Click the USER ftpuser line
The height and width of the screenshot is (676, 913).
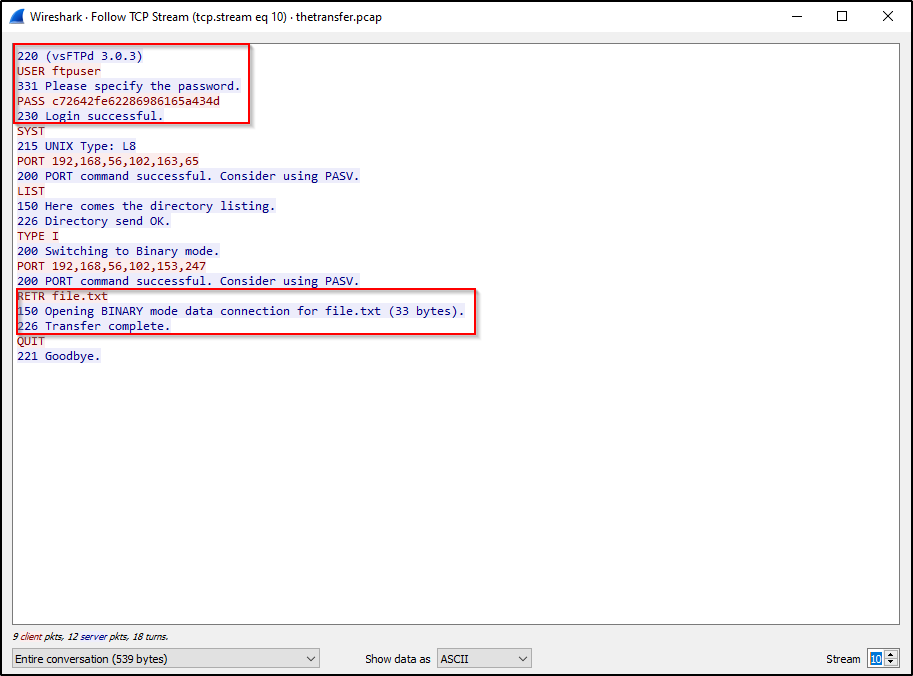pyautogui.click(x=59, y=71)
